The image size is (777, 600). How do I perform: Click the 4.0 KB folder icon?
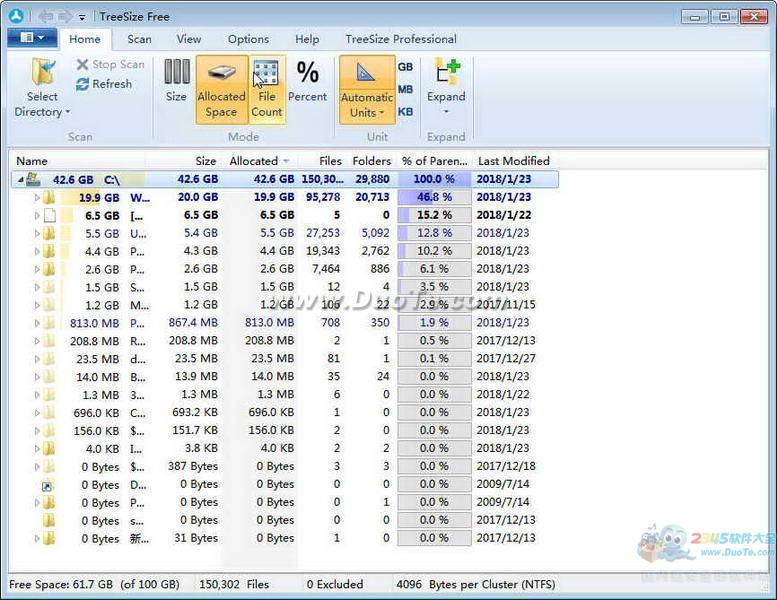coord(49,448)
